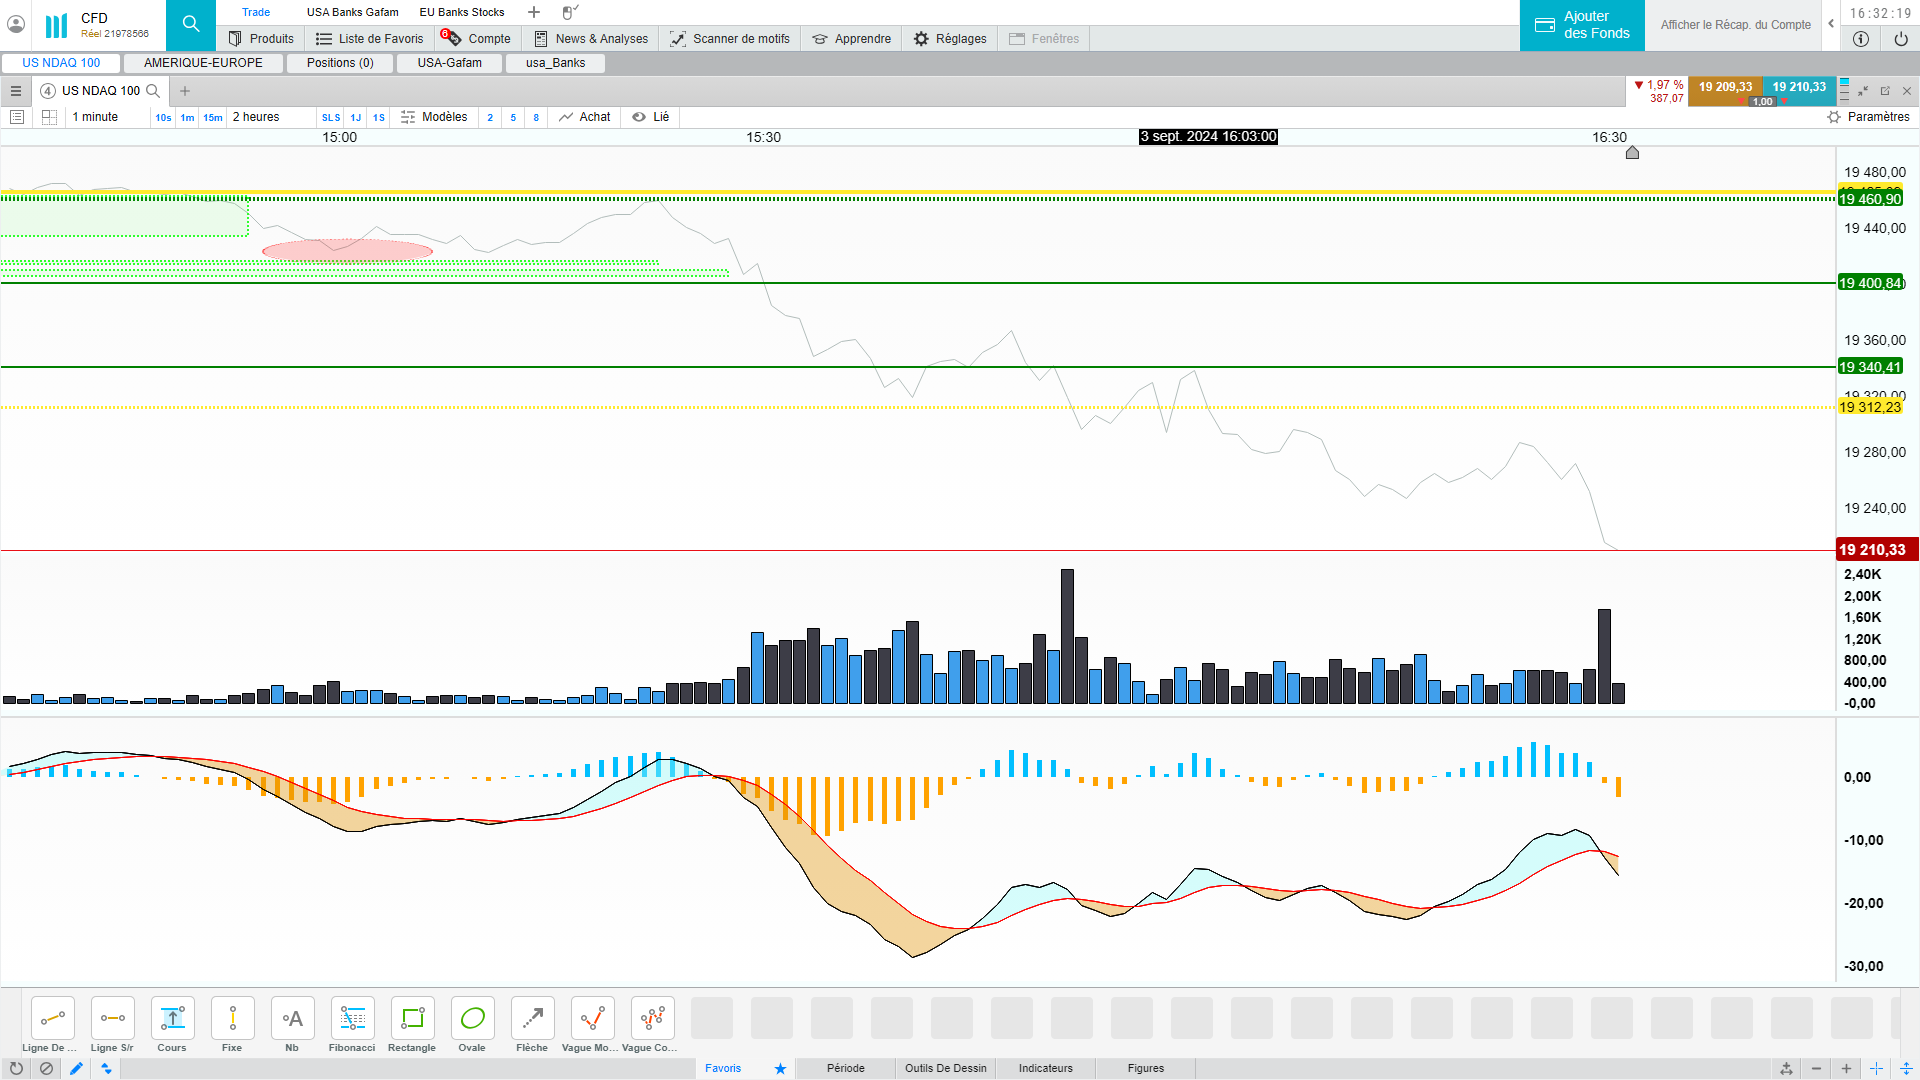Image resolution: width=1920 pixels, height=1080 pixels.
Task: Click the blue pencil edit icon
Action: 76,1068
